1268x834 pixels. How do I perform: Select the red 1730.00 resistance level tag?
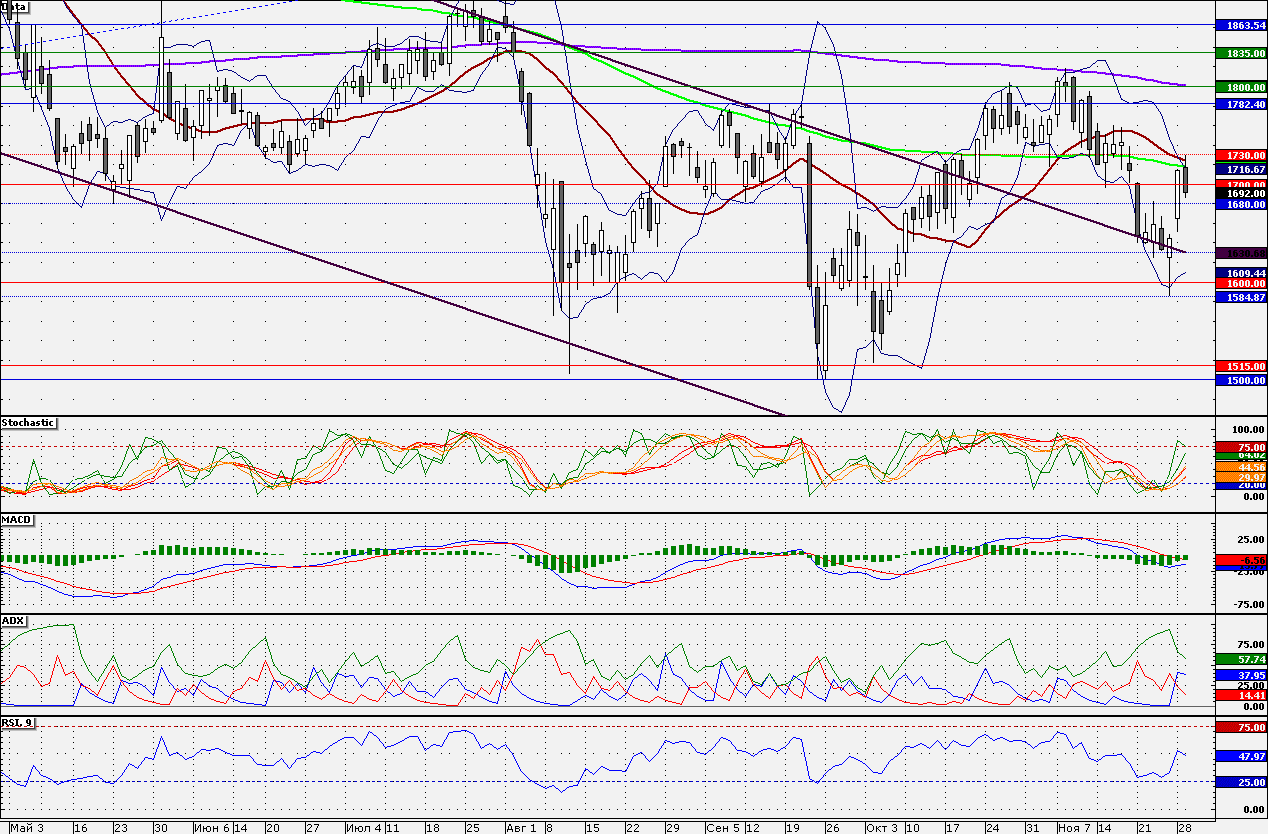point(1240,156)
